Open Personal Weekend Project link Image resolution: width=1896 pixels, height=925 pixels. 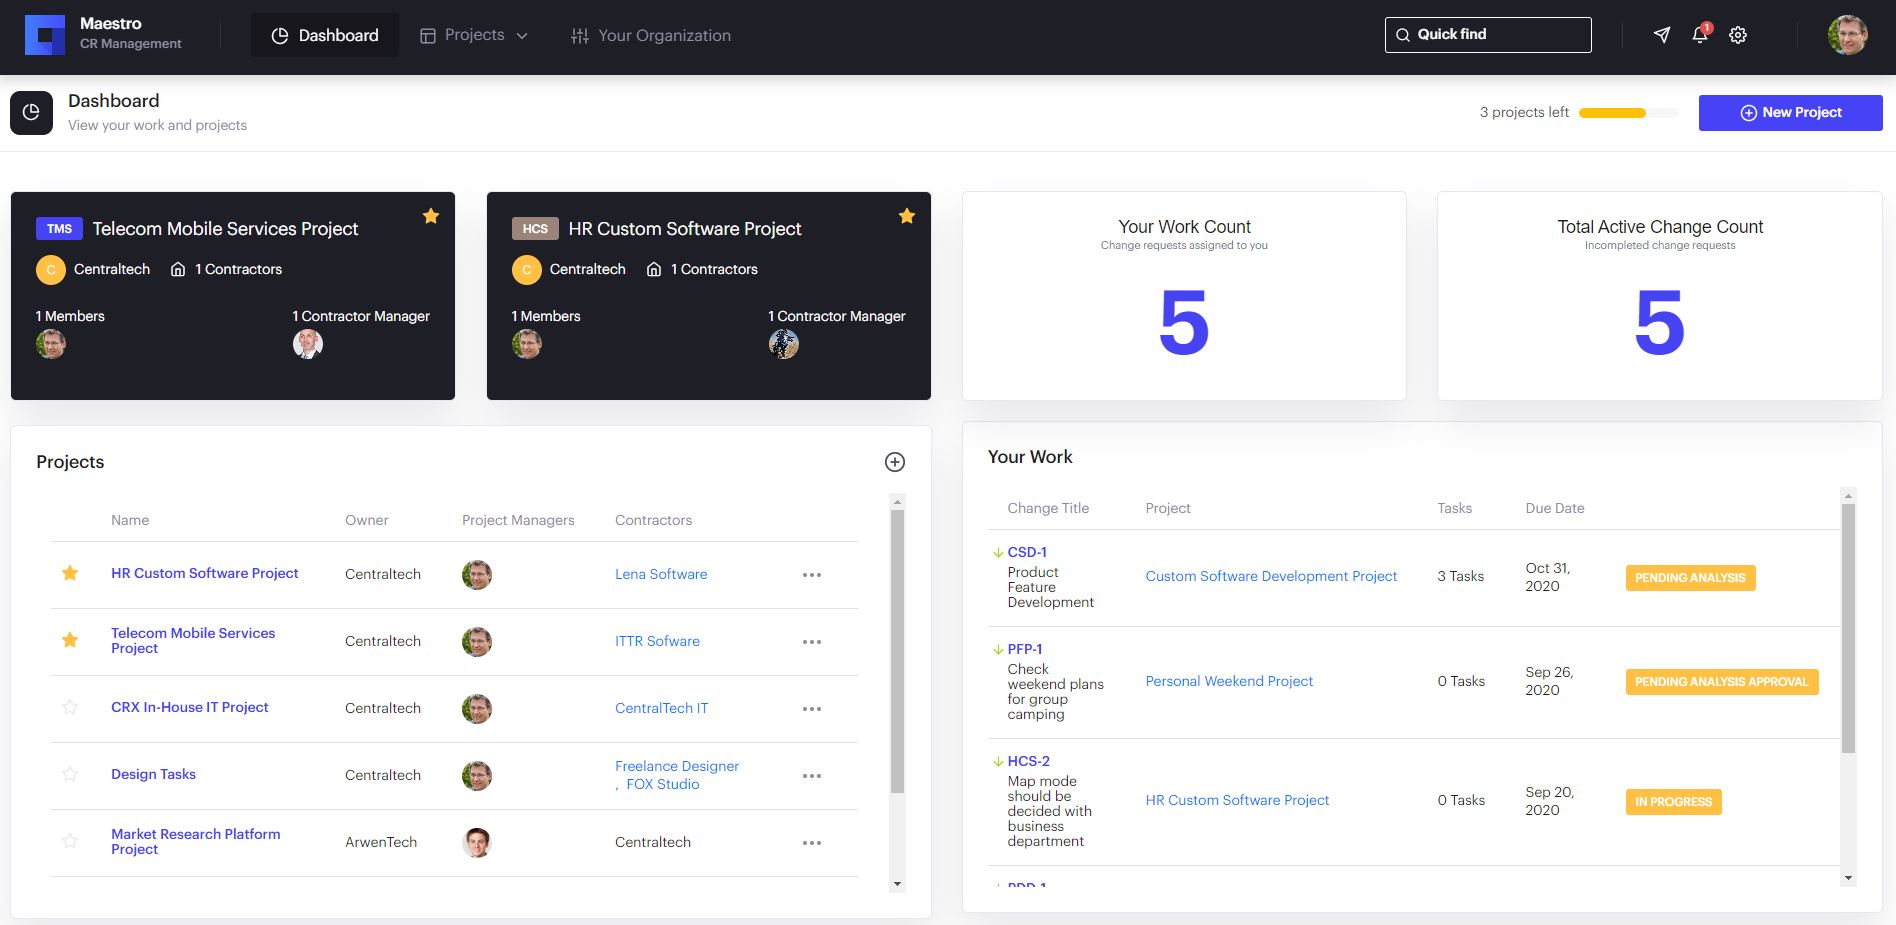point(1229,681)
